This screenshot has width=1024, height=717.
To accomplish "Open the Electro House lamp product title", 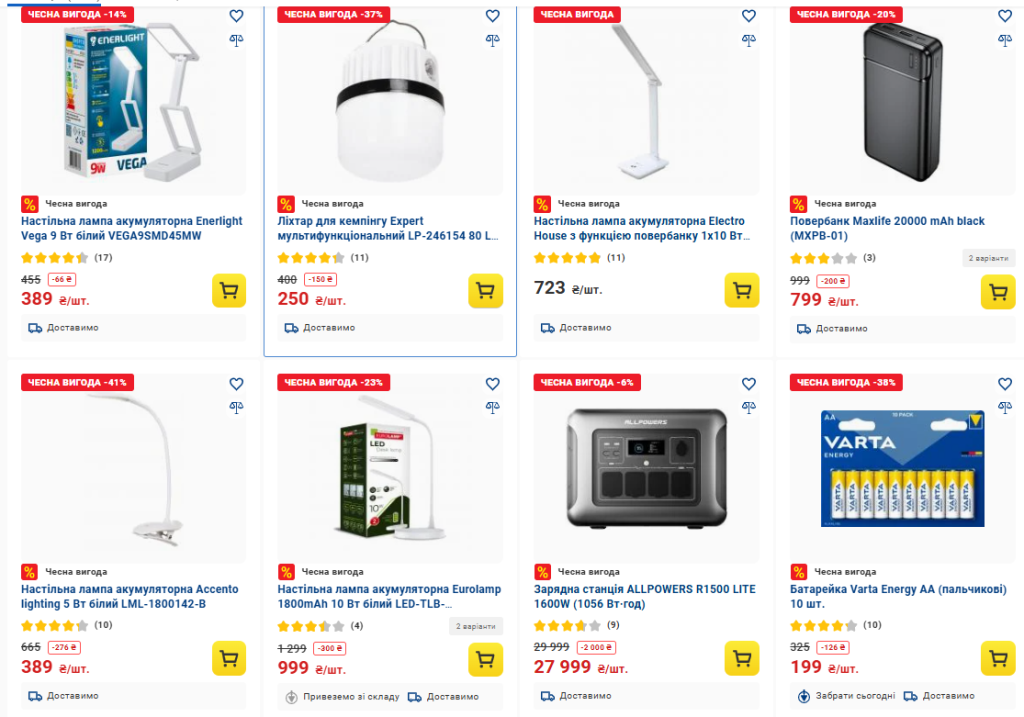I will (640, 228).
